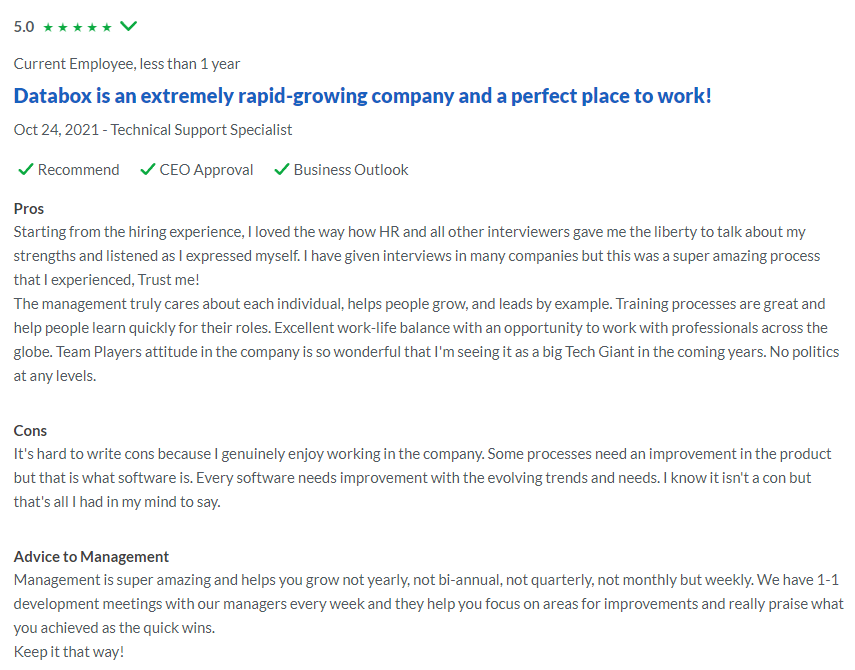855x670 pixels.
Task: Click the green checkmark beside Business Outlook
Action: 281,170
